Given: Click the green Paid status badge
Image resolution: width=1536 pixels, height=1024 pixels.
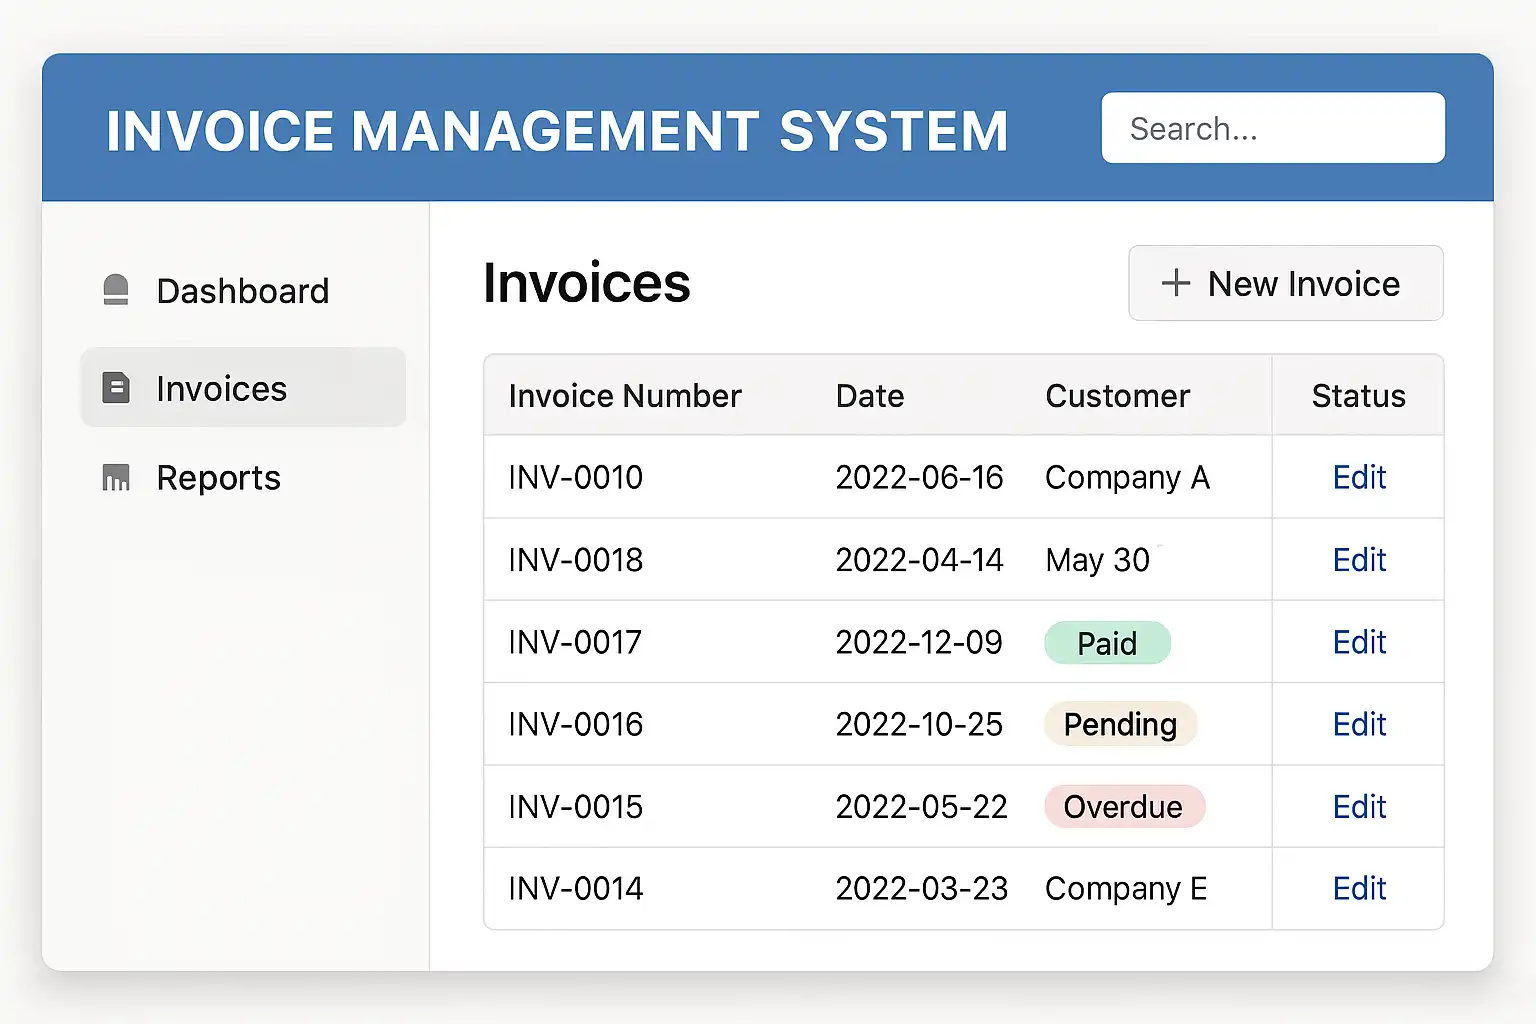Looking at the screenshot, I should pyautogui.click(x=1107, y=643).
